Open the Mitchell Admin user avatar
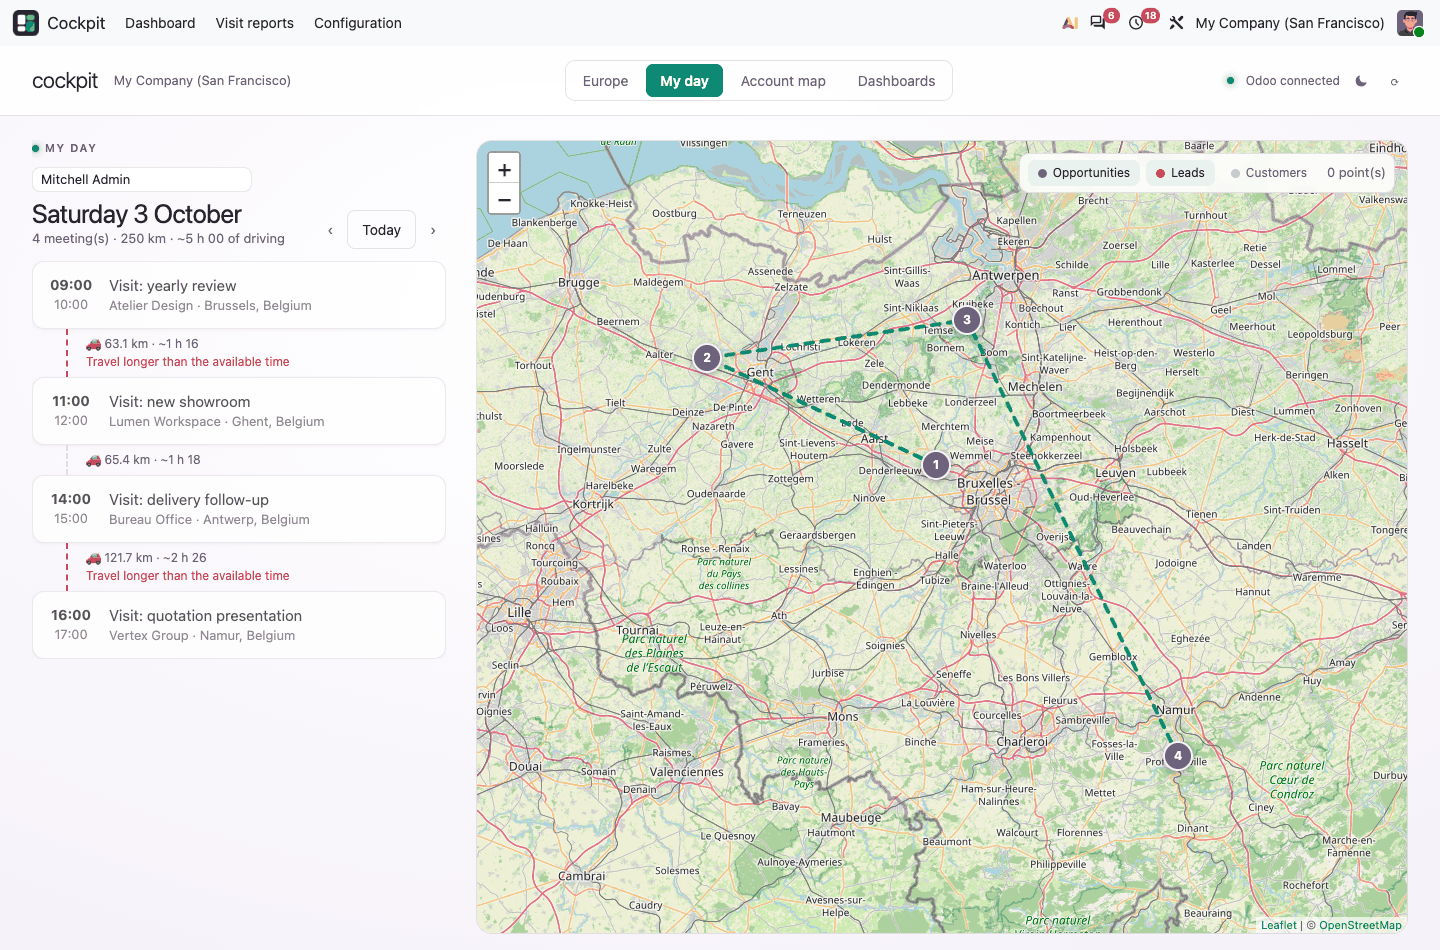 1410,23
